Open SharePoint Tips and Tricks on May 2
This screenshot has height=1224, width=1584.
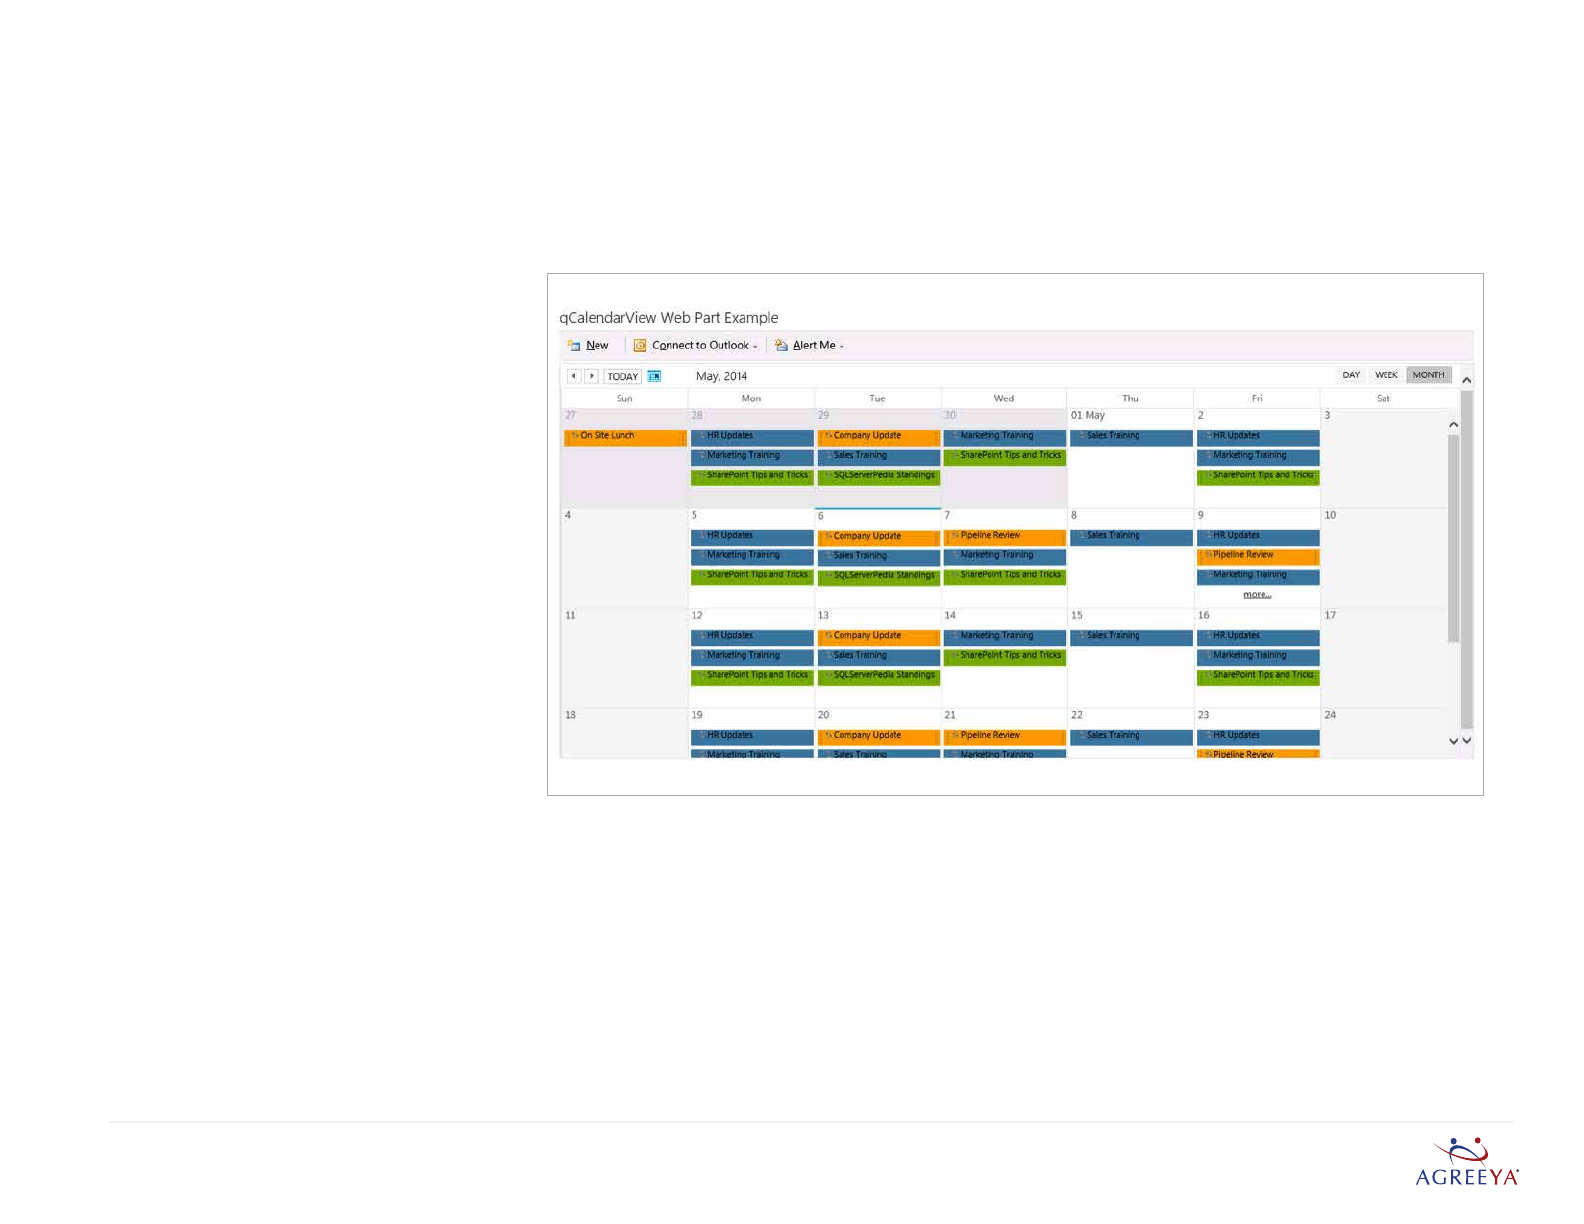(x=1258, y=477)
